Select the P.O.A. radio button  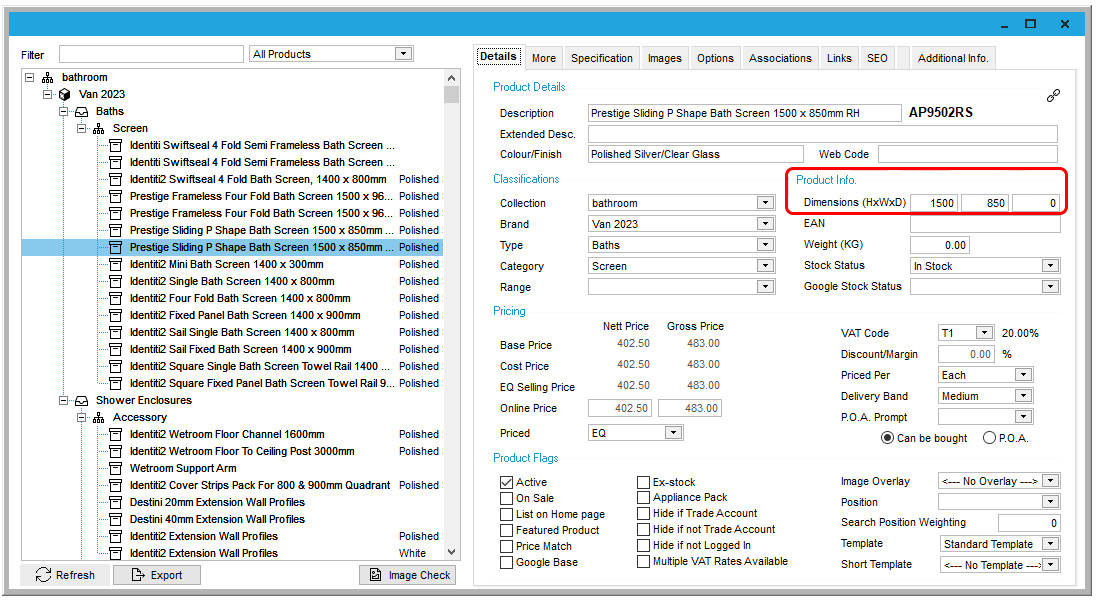[989, 438]
